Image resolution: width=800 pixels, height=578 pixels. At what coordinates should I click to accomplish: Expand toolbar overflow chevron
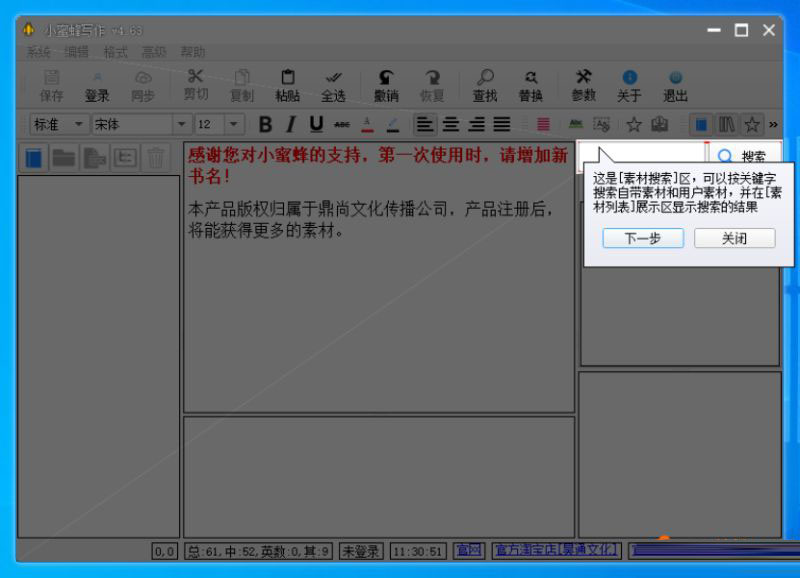(773, 124)
